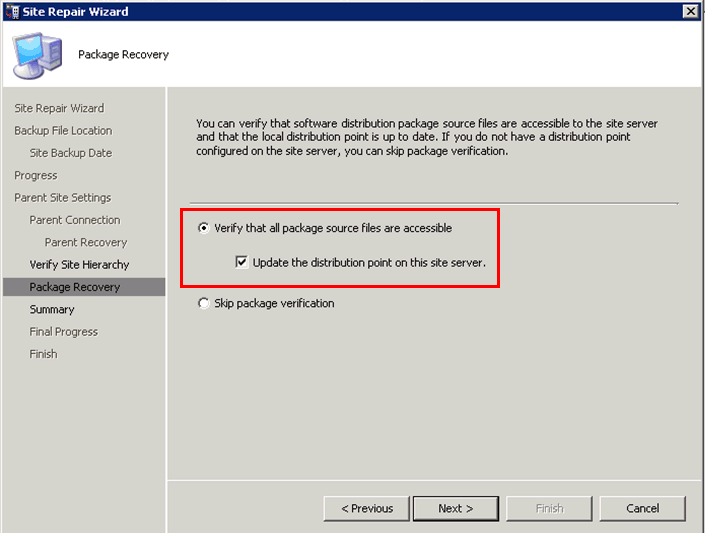Select Parent Connection in sidebar
The height and width of the screenshot is (533, 705).
(75, 220)
